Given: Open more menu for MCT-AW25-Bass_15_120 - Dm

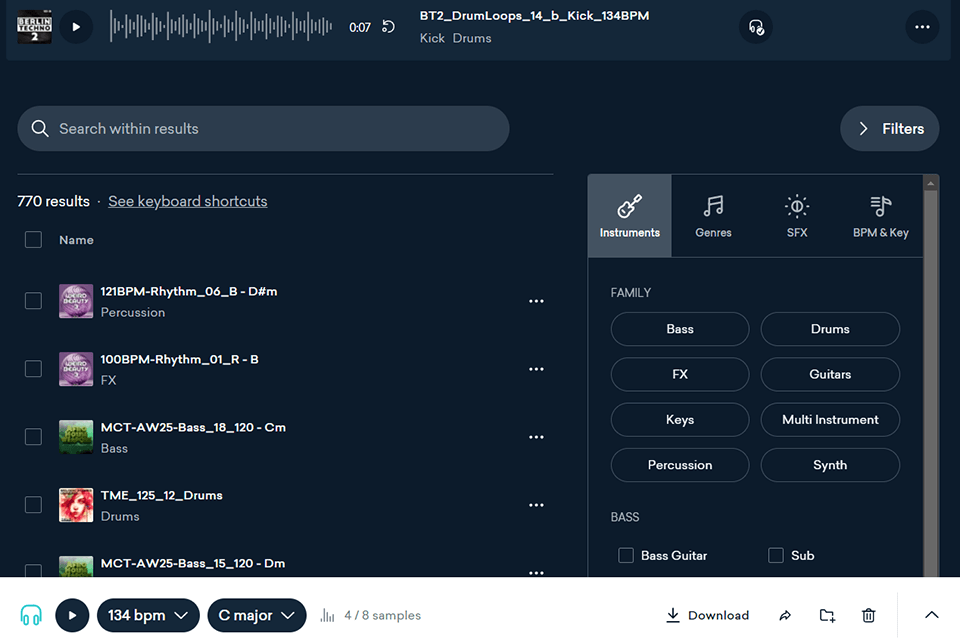Looking at the screenshot, I should pos(536,572).
